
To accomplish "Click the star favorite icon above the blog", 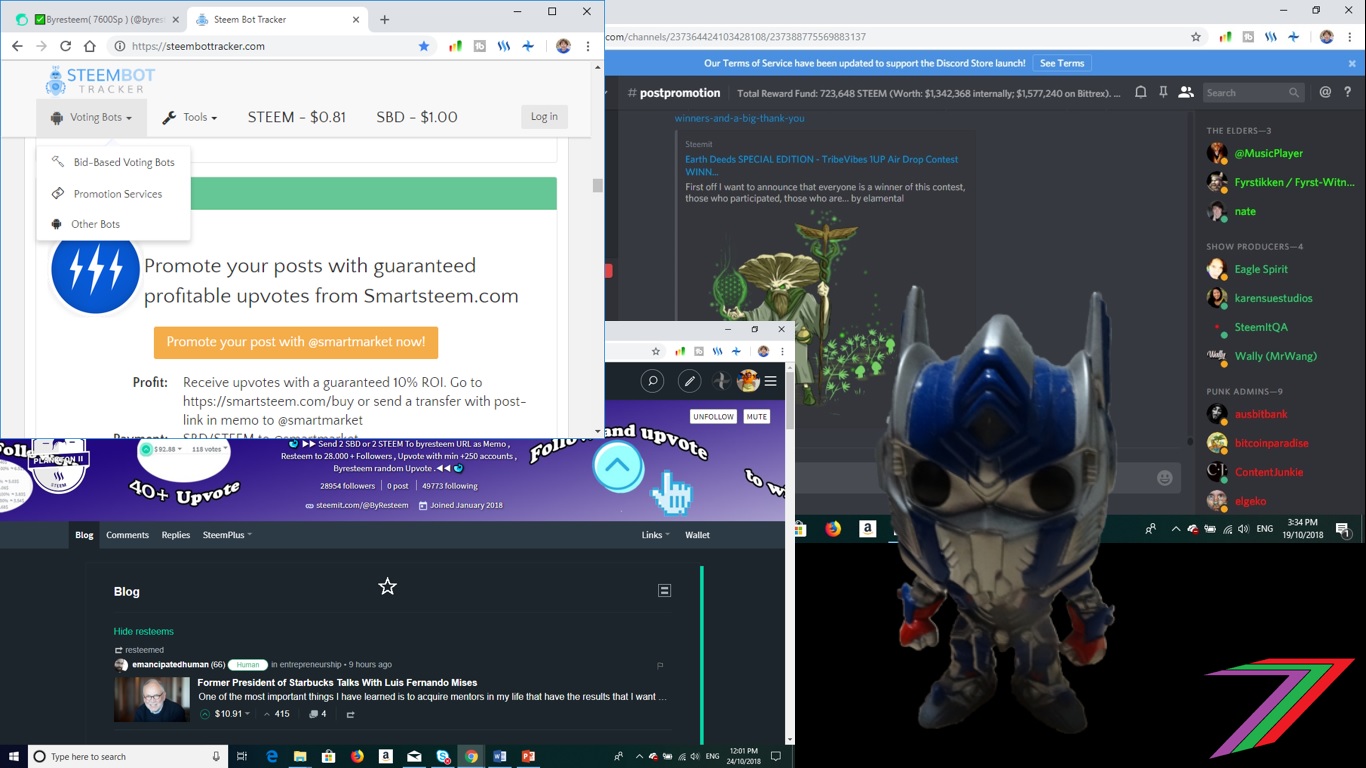I will tap(387, 587).
